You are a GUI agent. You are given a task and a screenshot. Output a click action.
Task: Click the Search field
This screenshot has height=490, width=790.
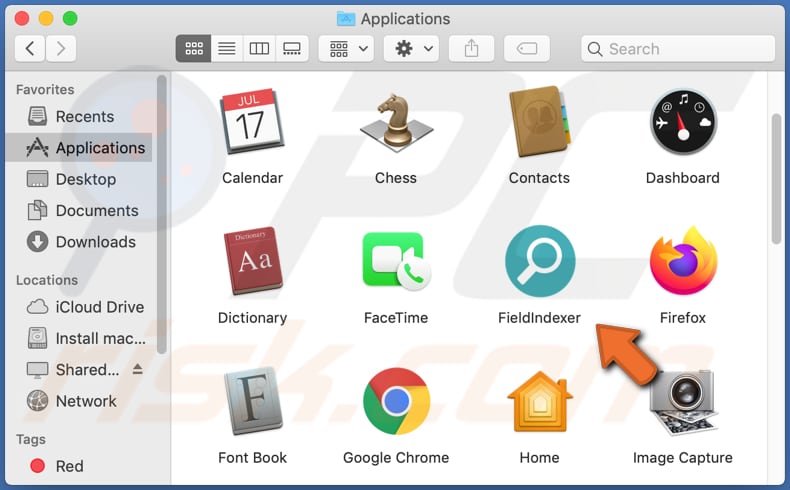(x=678, y=49)
